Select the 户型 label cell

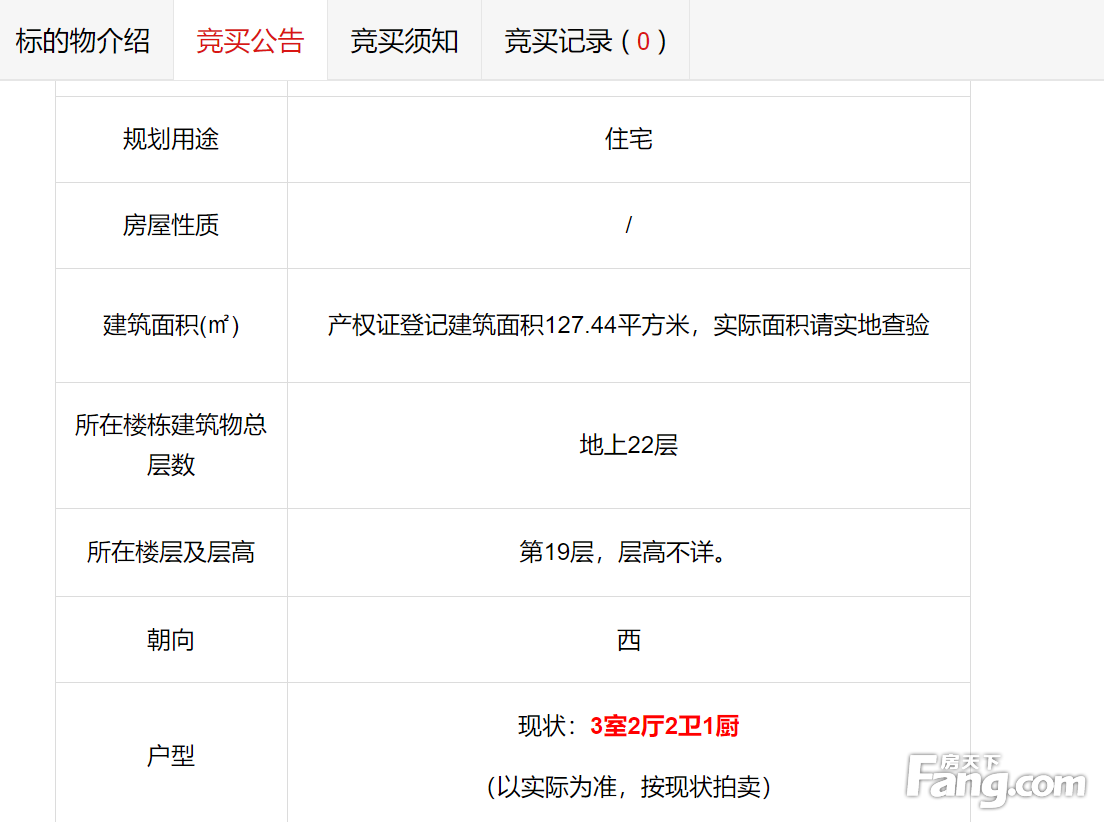pyautogui.click(x=171, y=752)
